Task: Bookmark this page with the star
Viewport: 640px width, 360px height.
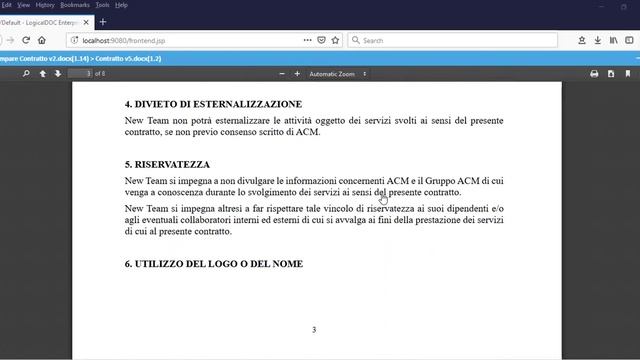Action: click(x=336, y=40)
